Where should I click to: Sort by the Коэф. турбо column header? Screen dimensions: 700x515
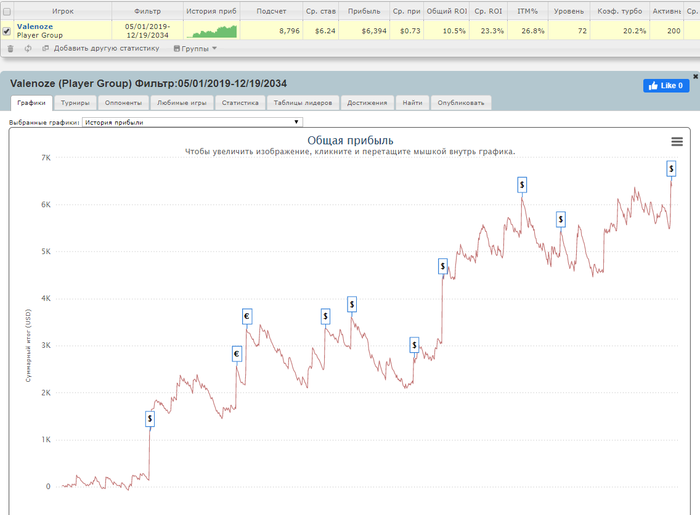click(620, 11)
